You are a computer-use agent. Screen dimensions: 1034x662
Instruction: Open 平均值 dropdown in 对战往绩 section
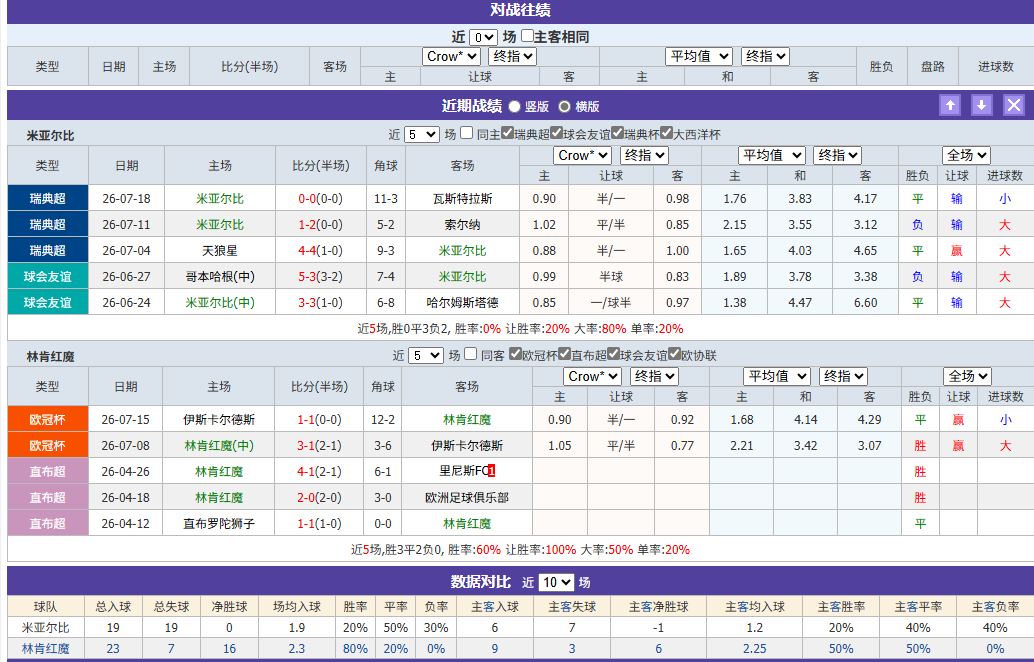click(699, 57)
